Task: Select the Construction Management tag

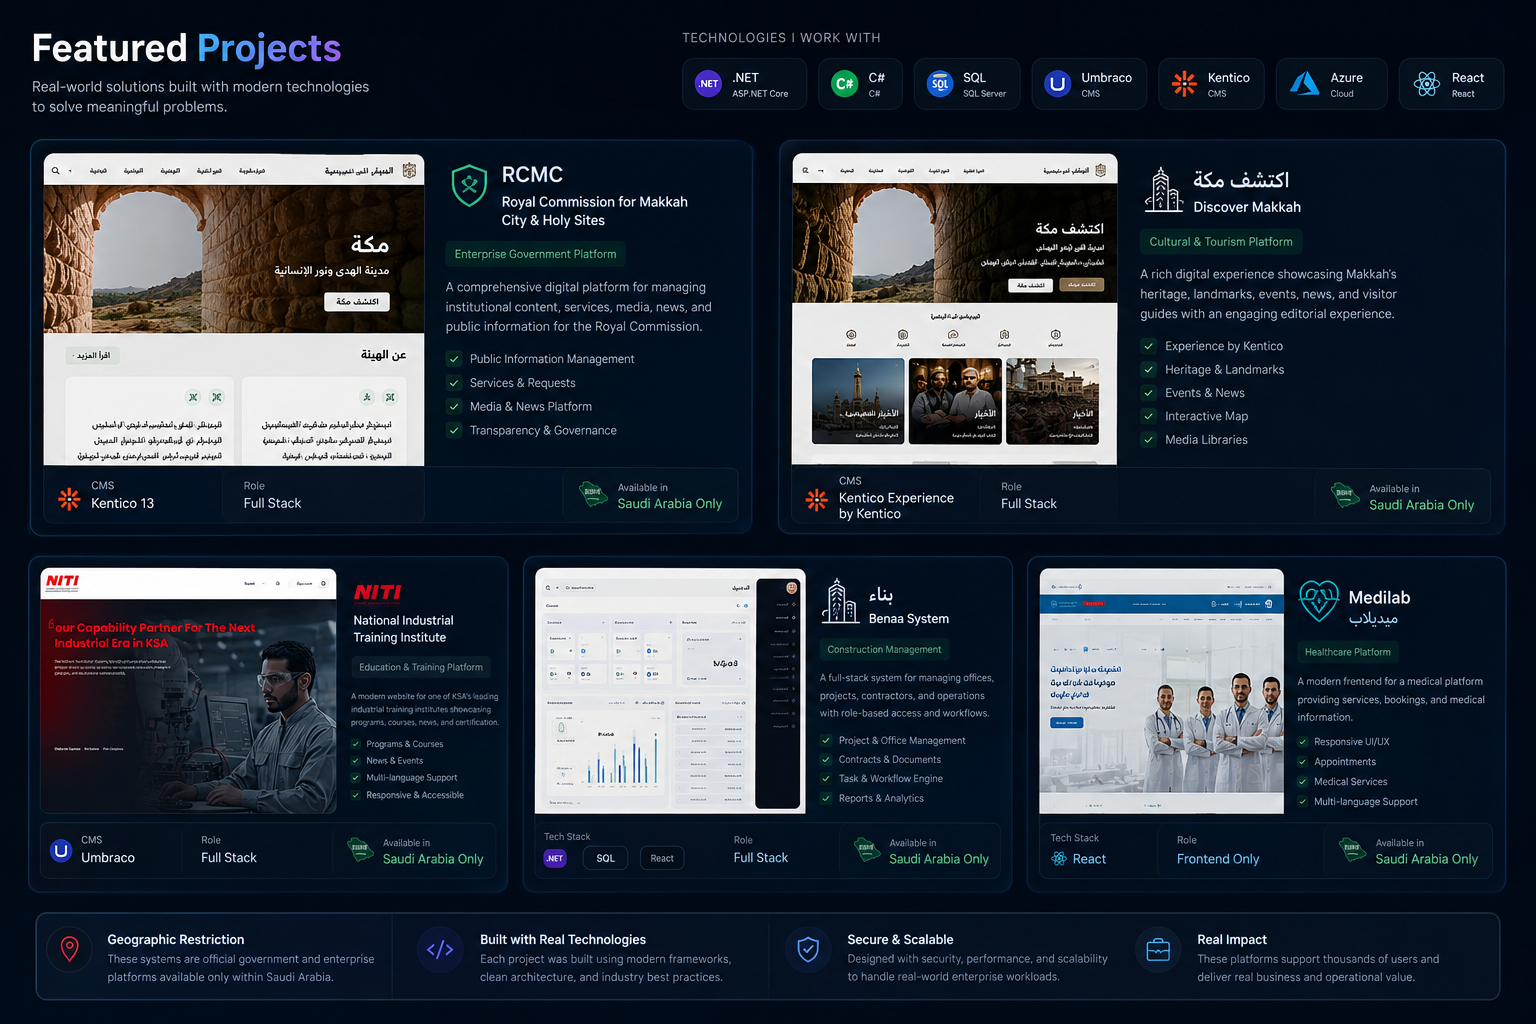Action: (x=884, y=650)
